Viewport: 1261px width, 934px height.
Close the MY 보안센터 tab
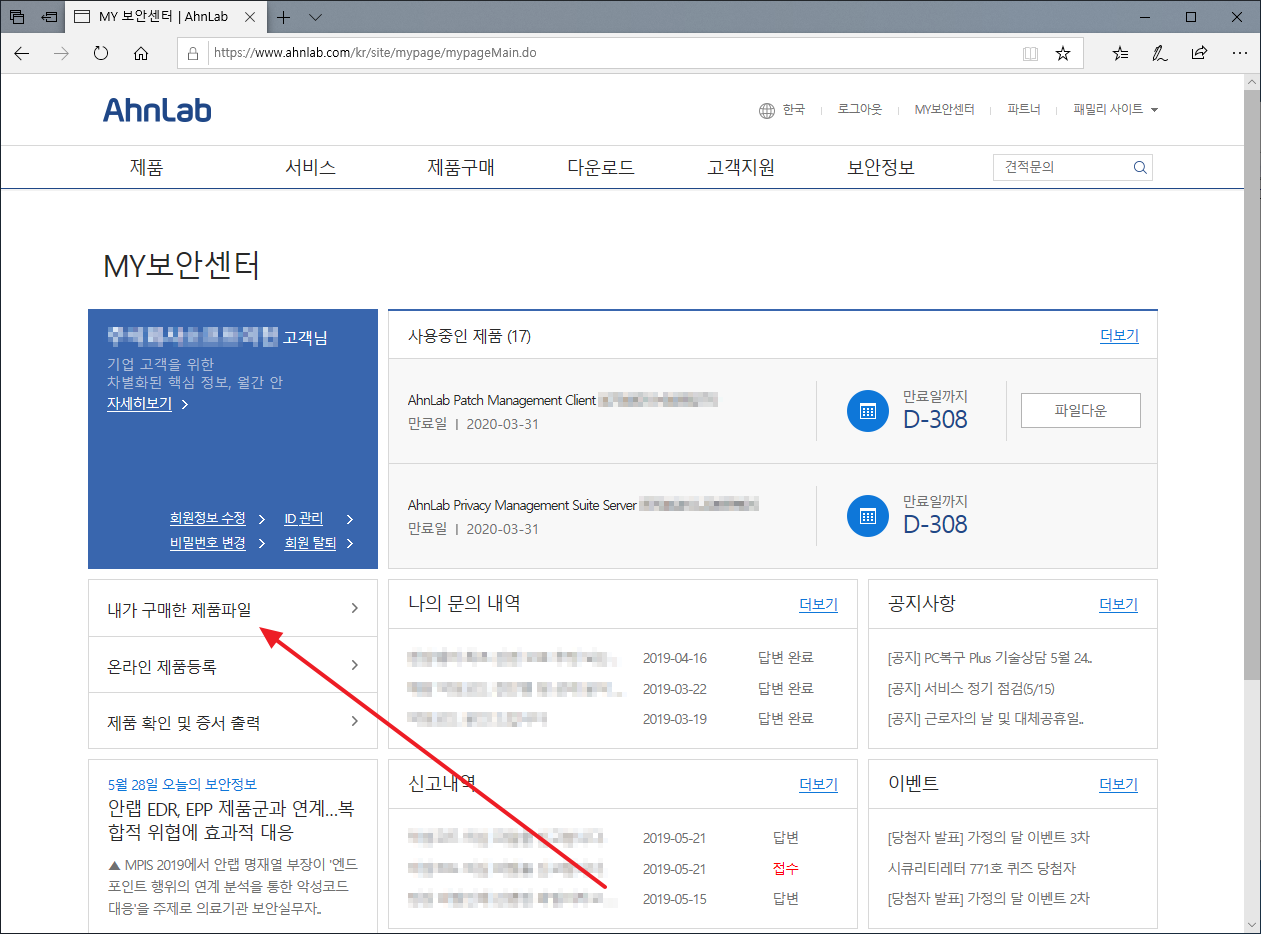251,17
